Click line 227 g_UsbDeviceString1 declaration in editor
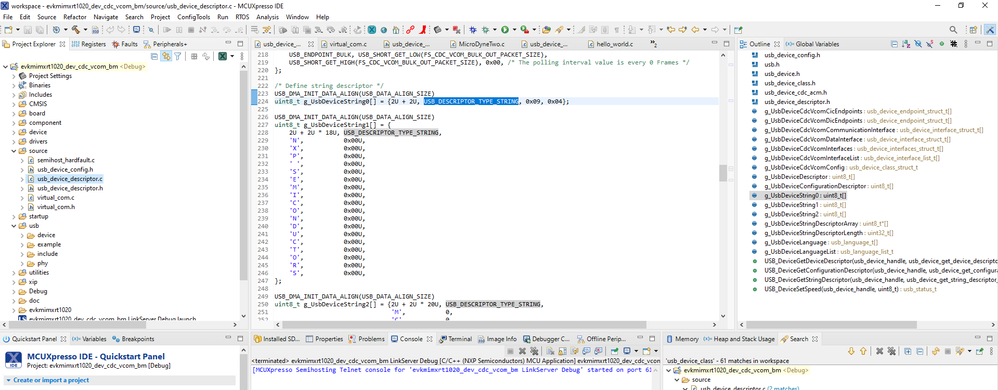The height and width of the screenshot is (390, 998). [x=332, y=125]
